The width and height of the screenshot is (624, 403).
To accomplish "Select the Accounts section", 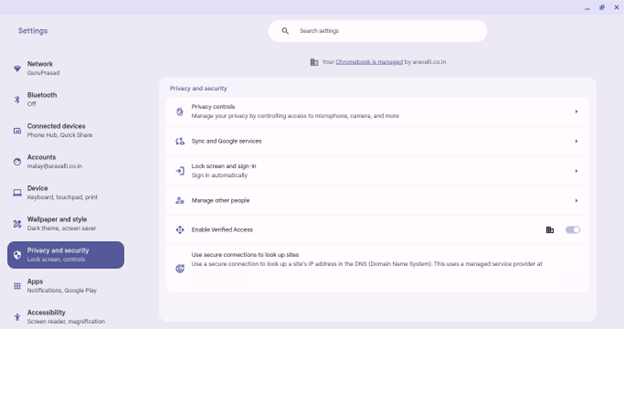I will [x=66, y=162].
